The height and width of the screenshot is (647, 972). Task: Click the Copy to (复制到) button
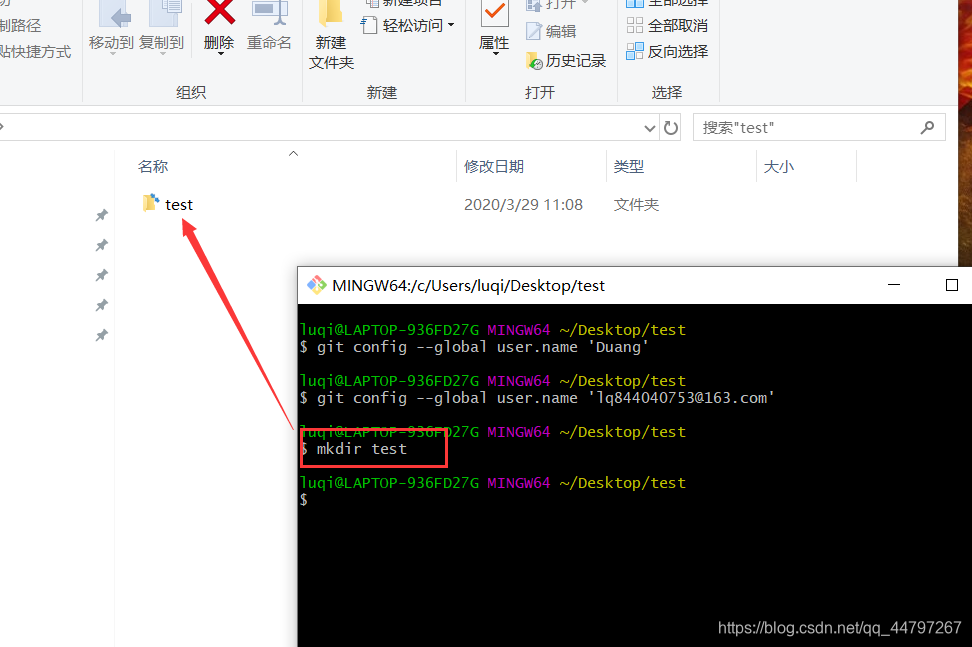(x=162, y=28)
